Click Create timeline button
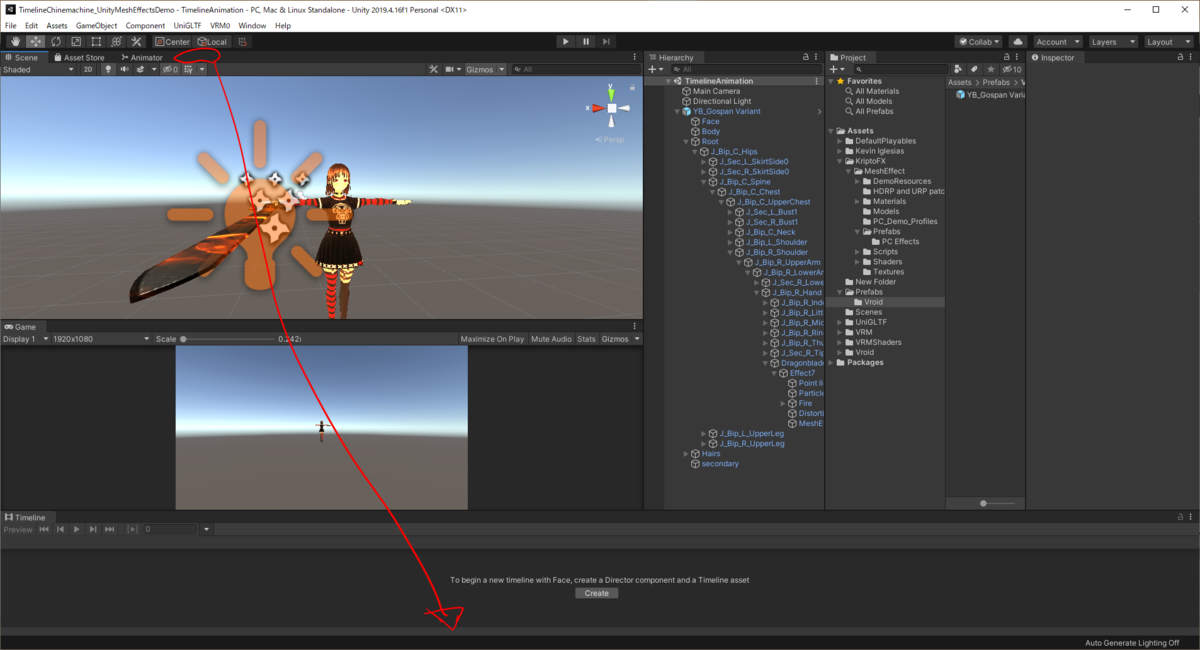1200x650 pixels. [596, 593]
